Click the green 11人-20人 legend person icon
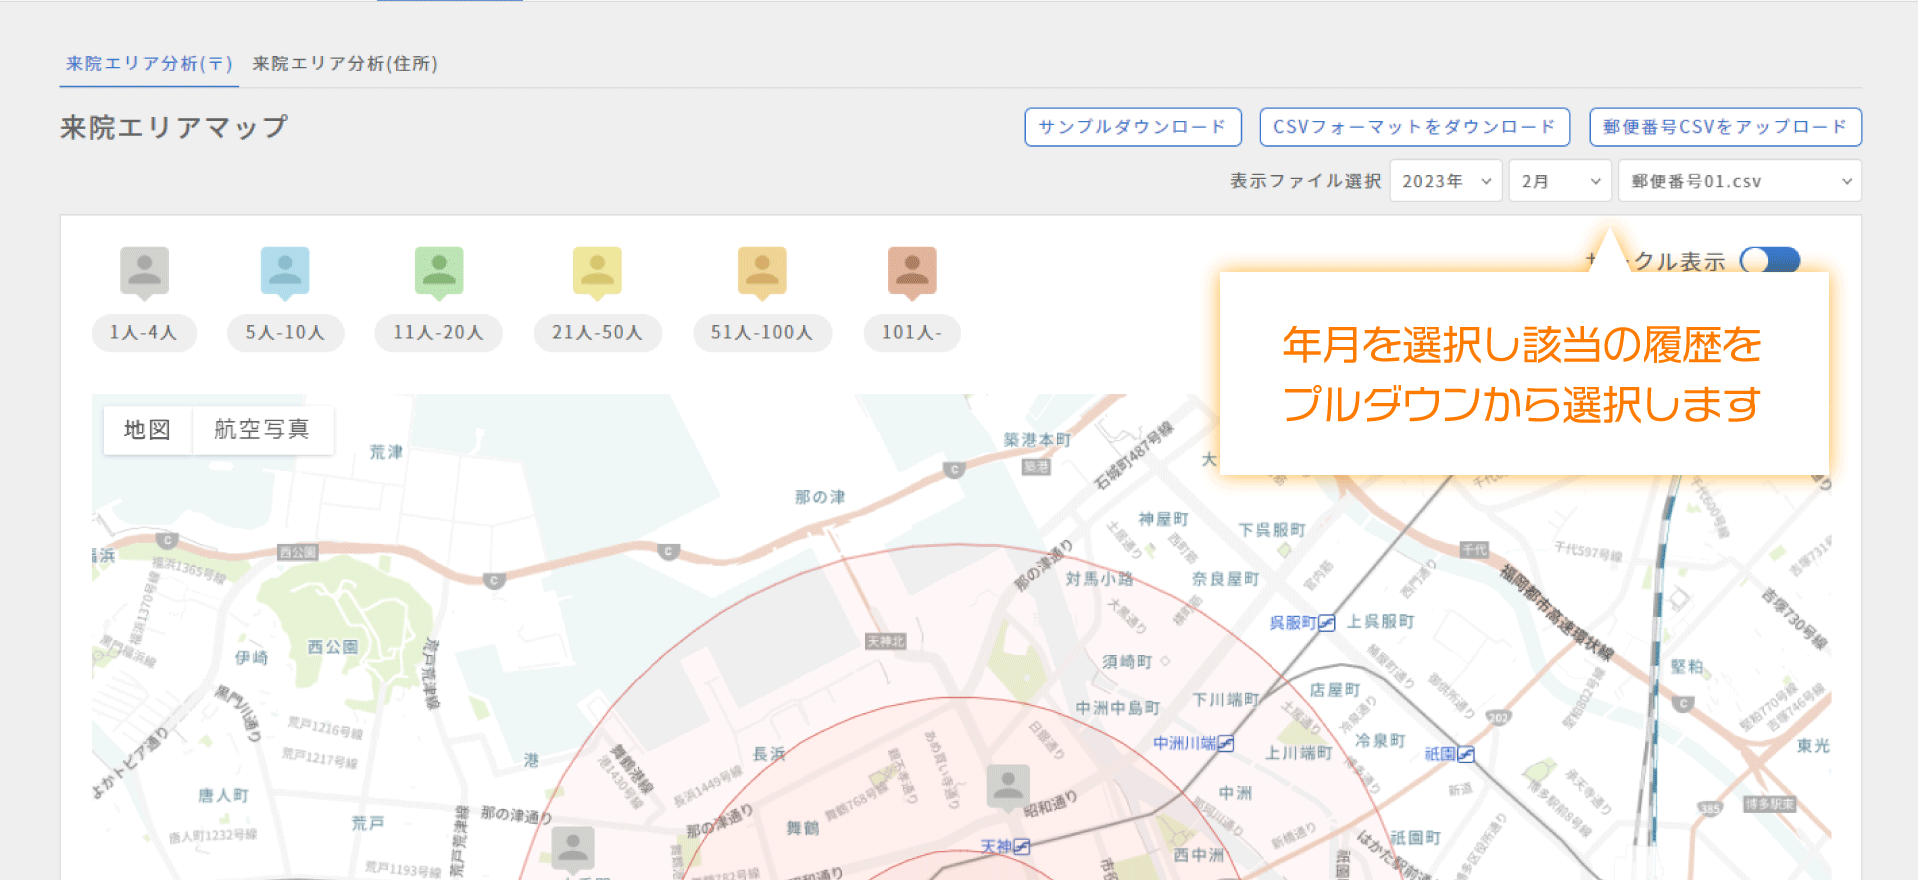 439,272
